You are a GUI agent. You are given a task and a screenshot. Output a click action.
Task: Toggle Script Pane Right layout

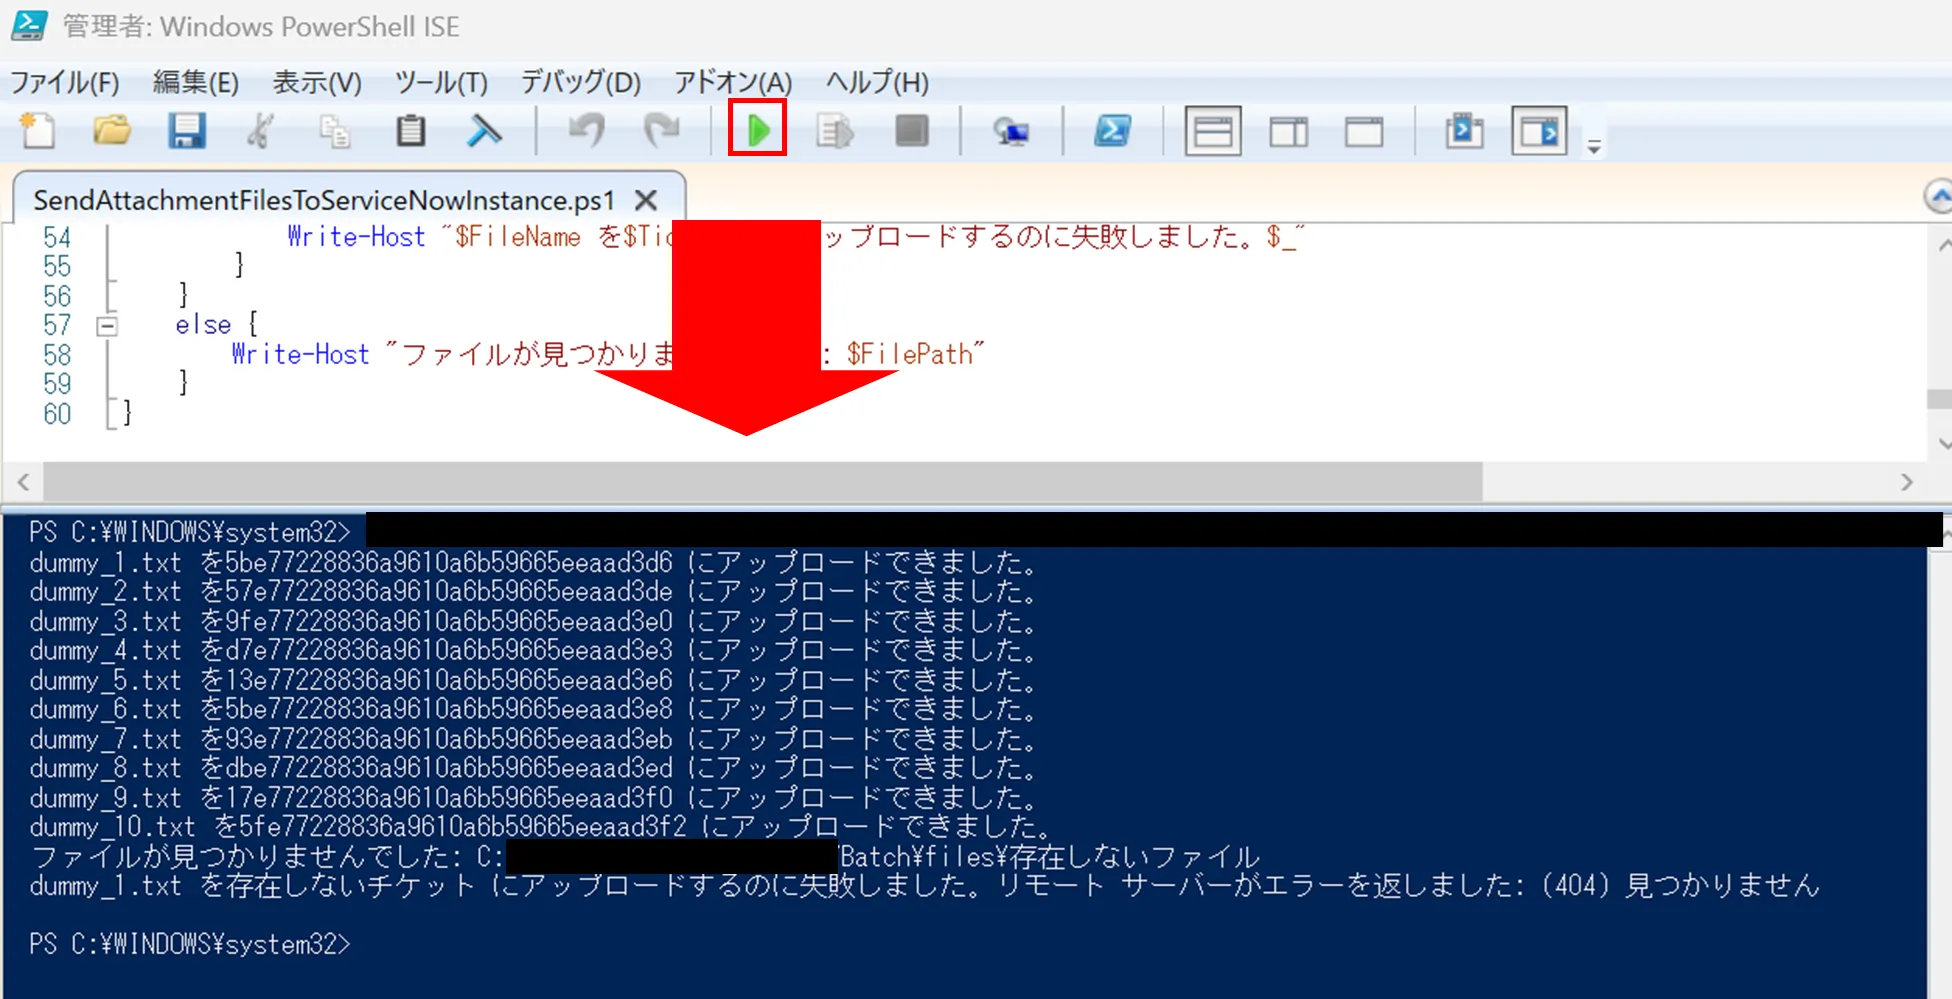click(1288, 130)
